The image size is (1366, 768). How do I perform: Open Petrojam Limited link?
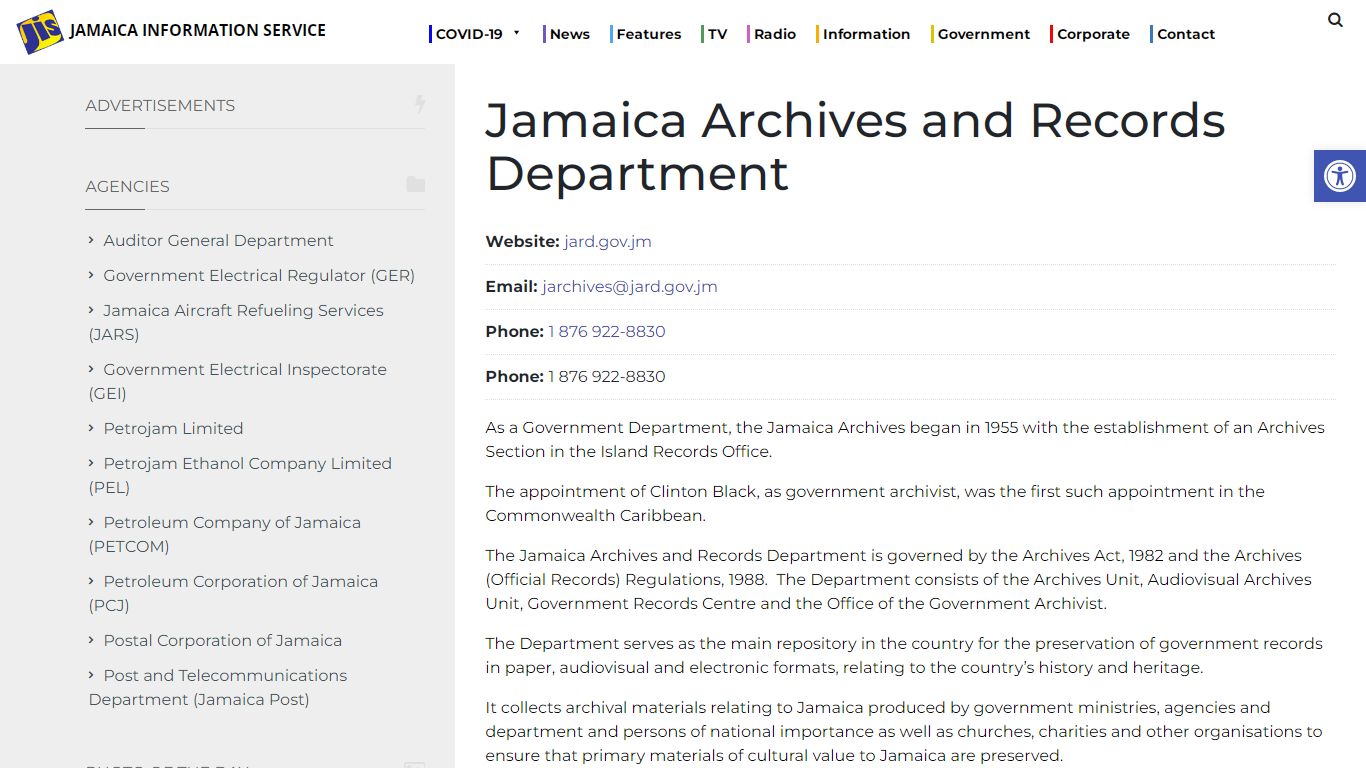[x=173, y=429]
